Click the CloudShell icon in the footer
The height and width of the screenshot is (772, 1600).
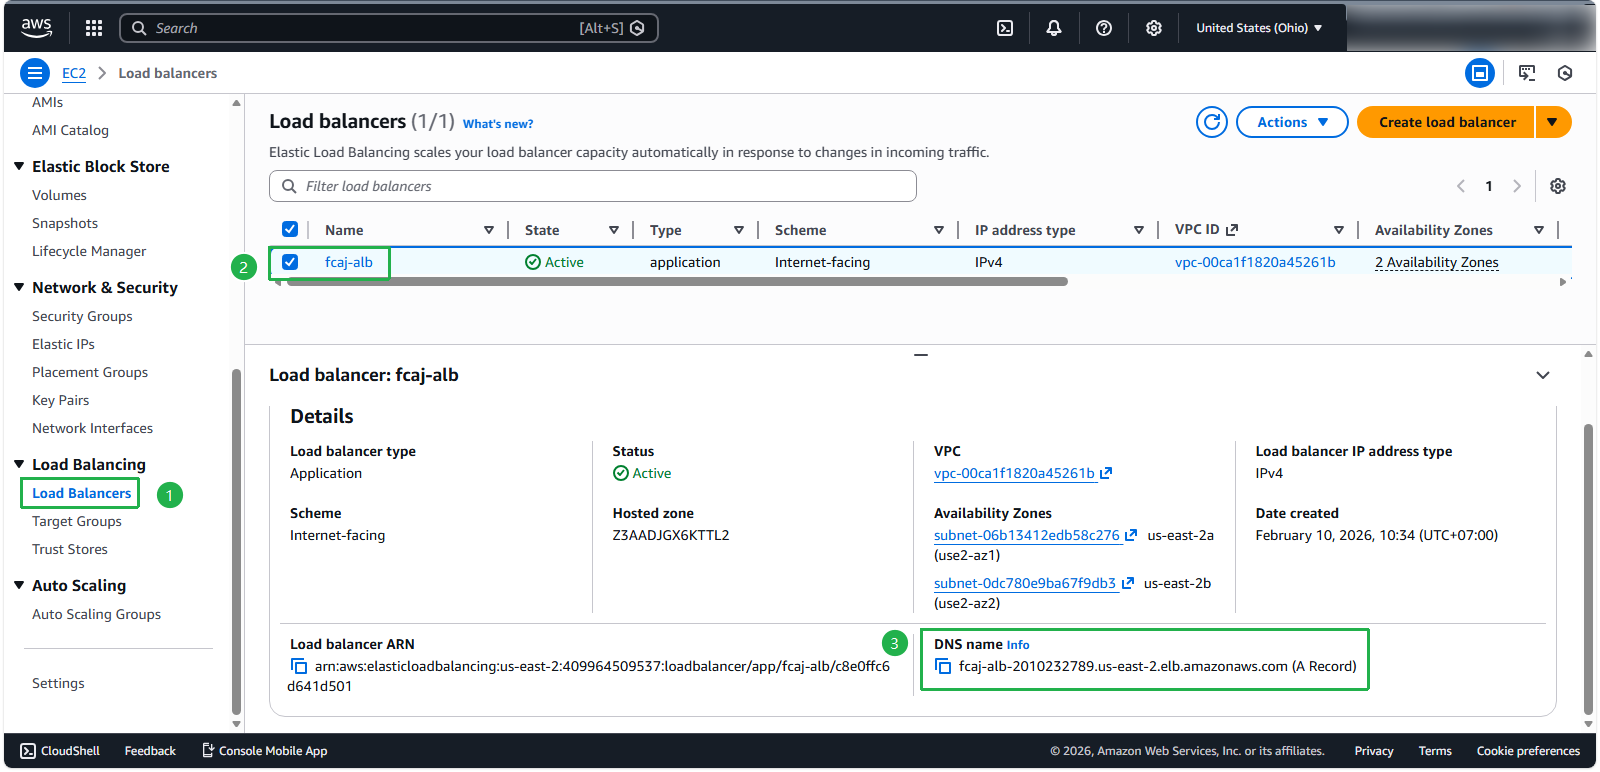coord(28,751)
